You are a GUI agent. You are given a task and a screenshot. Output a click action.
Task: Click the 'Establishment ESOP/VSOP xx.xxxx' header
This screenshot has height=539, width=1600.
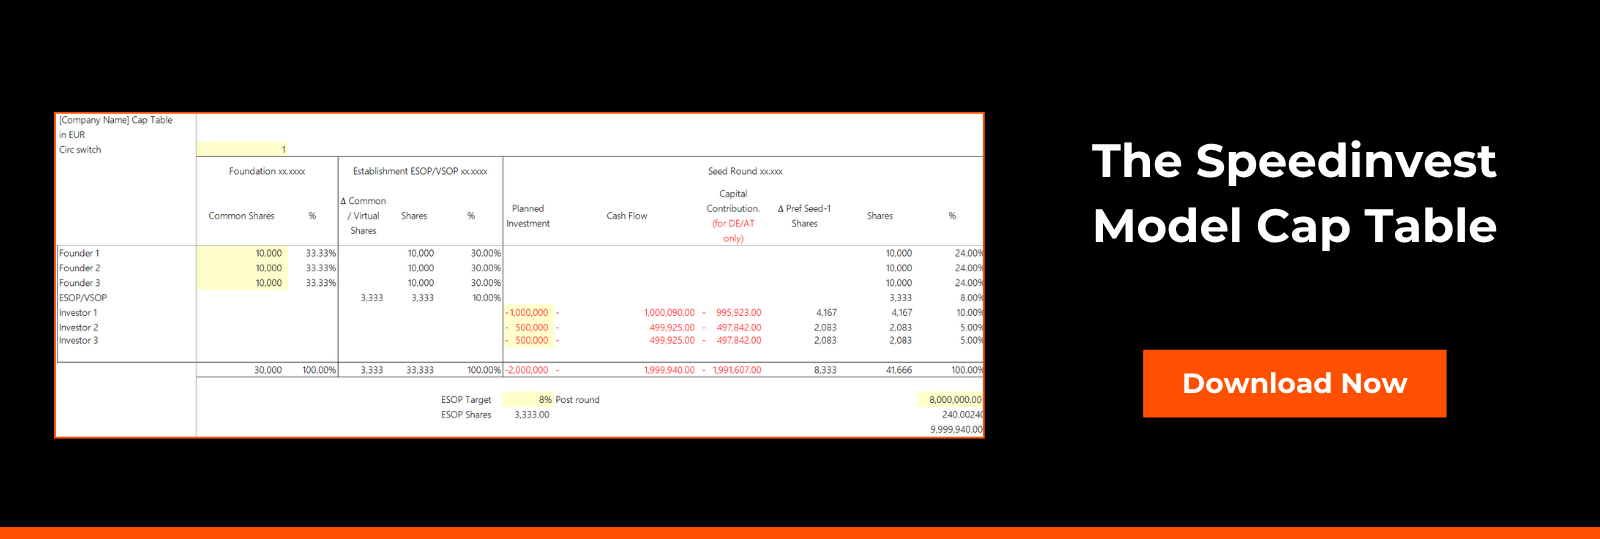pos(420,171)
